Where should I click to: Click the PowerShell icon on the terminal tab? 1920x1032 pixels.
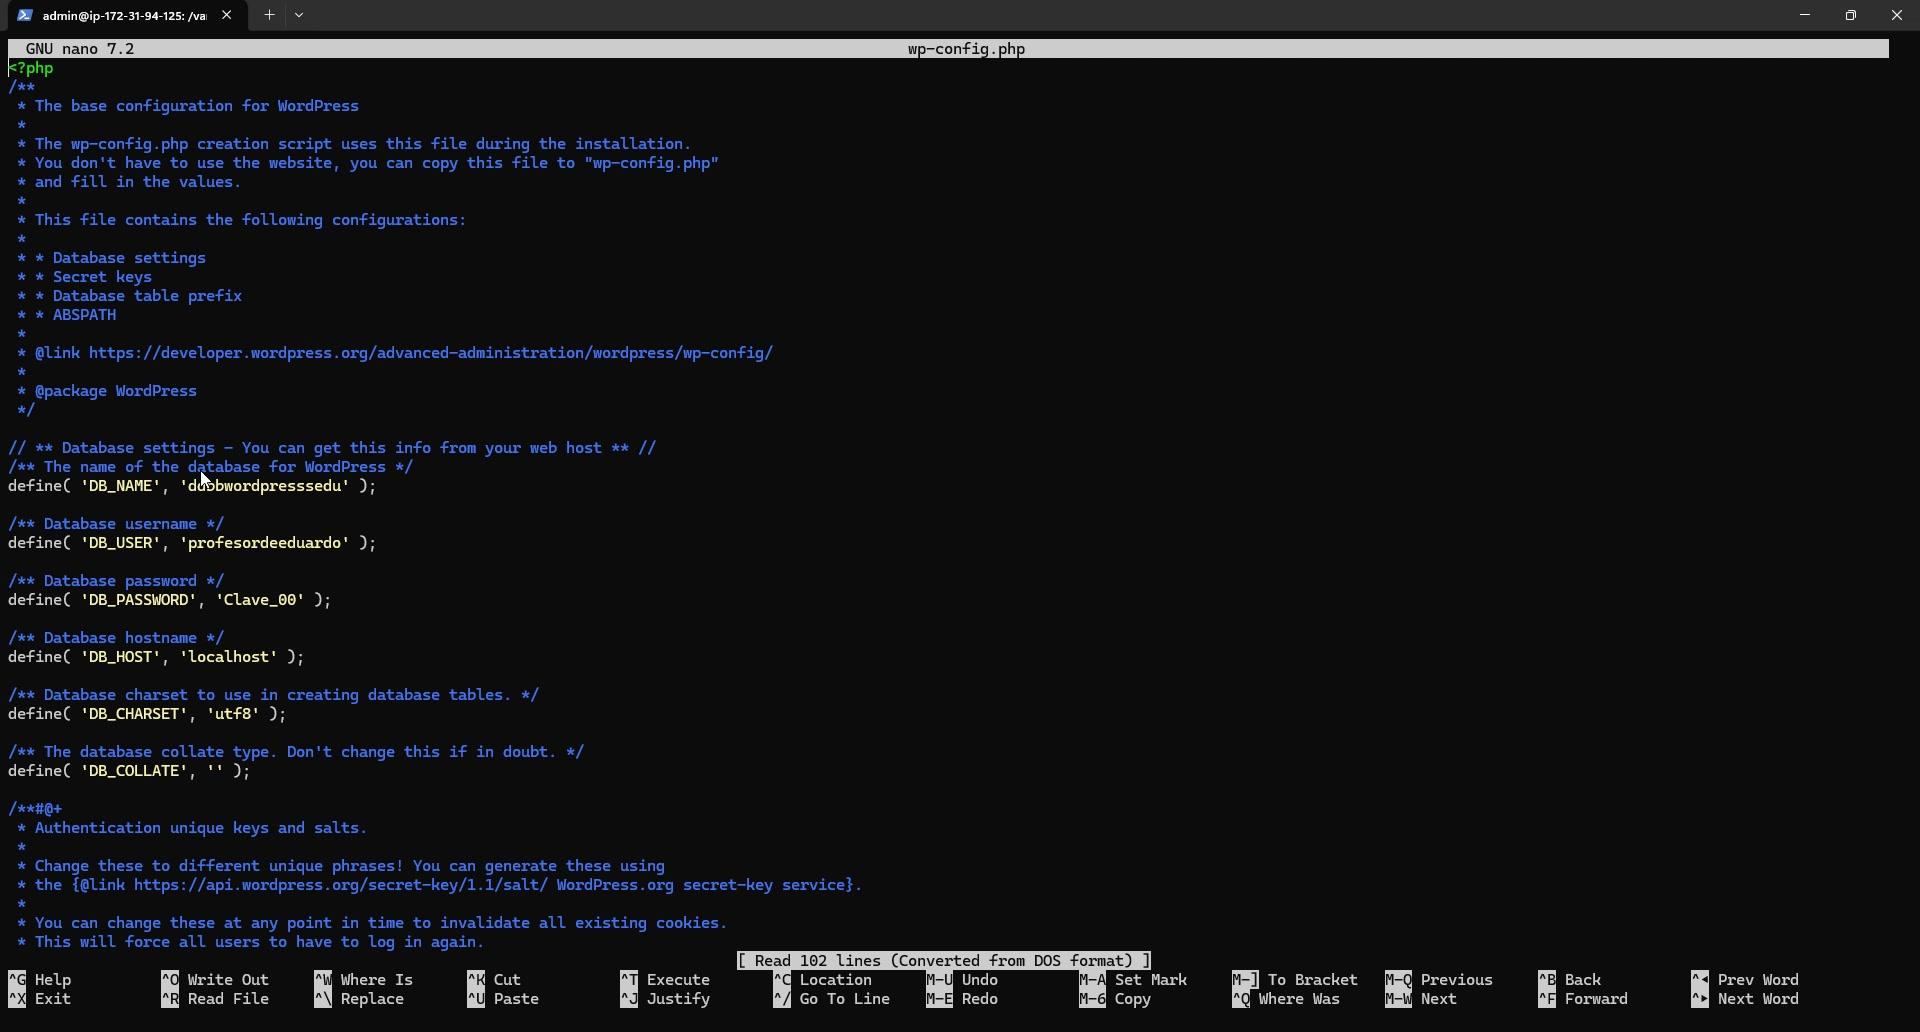coord(25,15)
